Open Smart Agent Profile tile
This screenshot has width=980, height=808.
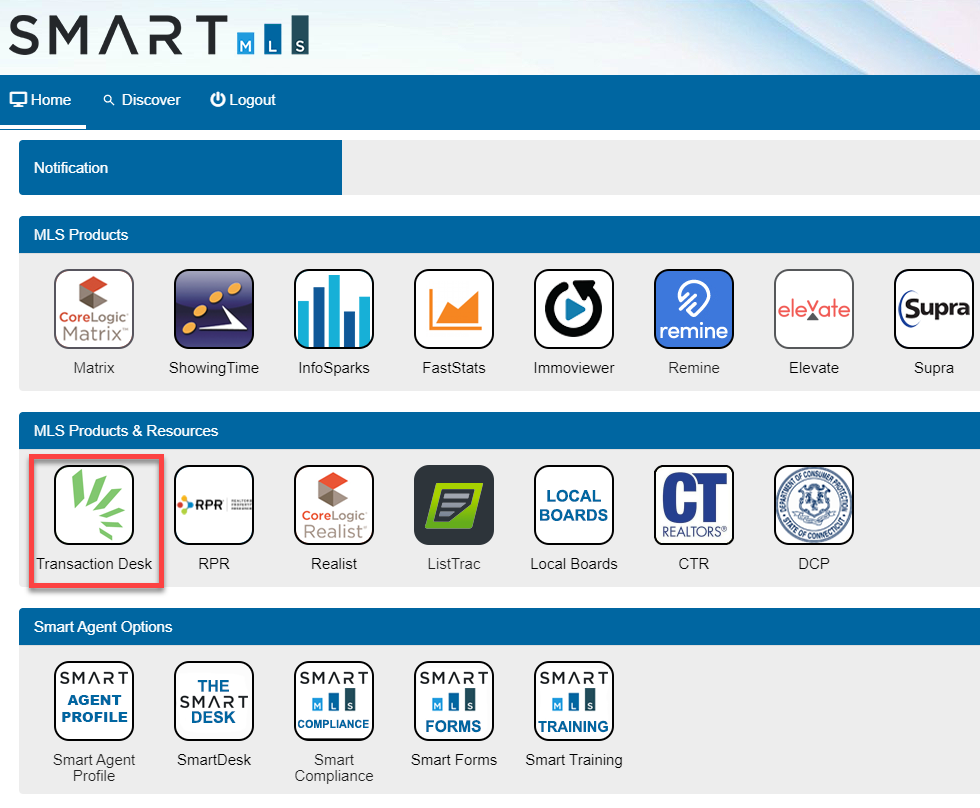coord(94,701)
